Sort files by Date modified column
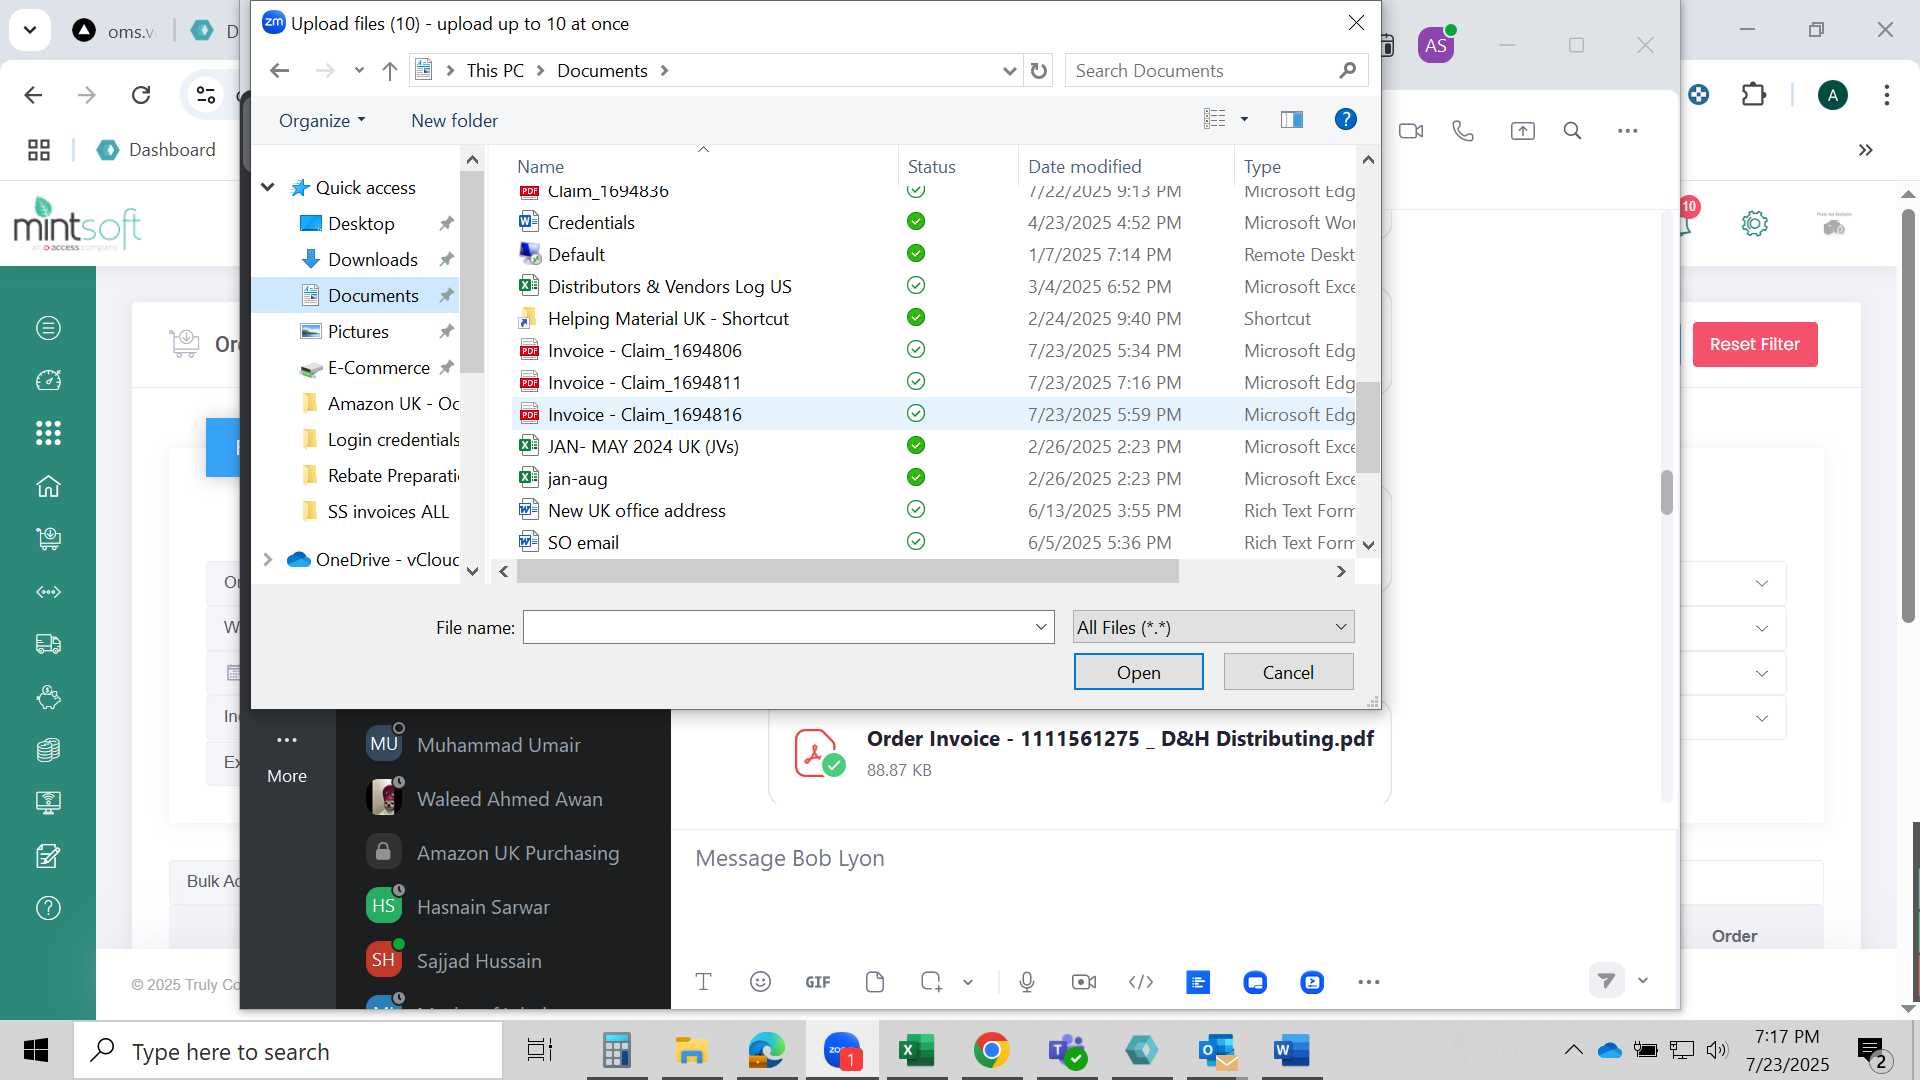This screenshot has height=1080, width=1920. [1084, 166]
